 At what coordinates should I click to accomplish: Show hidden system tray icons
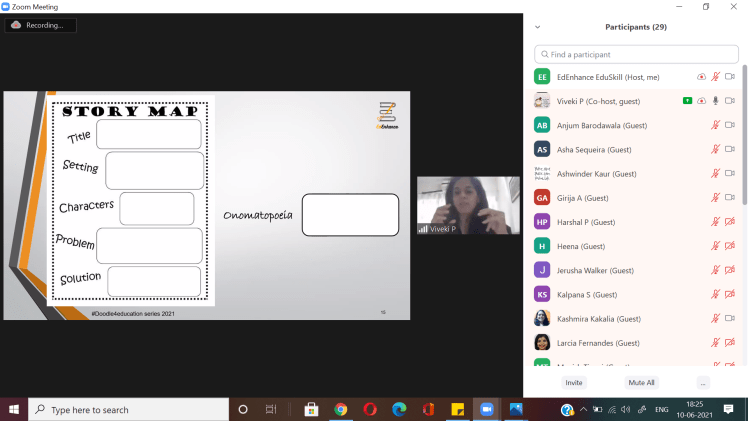(583, 409)
